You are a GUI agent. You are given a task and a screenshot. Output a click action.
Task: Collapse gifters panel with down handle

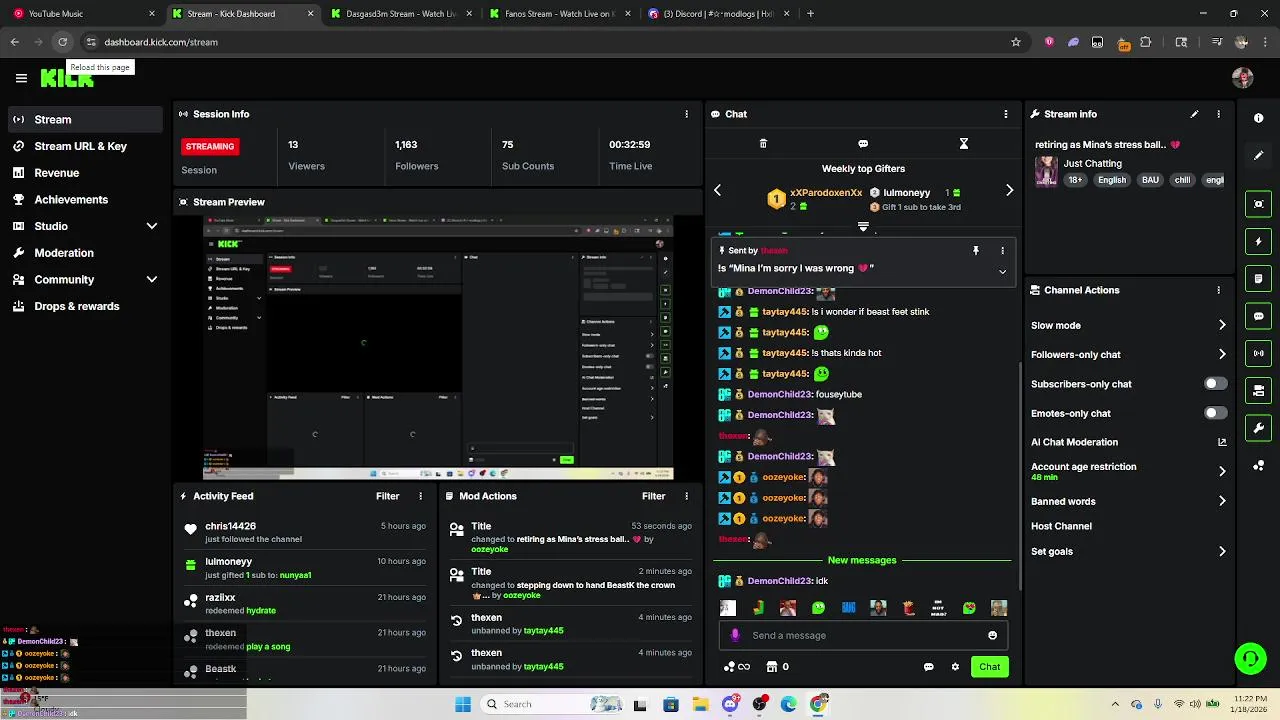[x=863, y=228]
